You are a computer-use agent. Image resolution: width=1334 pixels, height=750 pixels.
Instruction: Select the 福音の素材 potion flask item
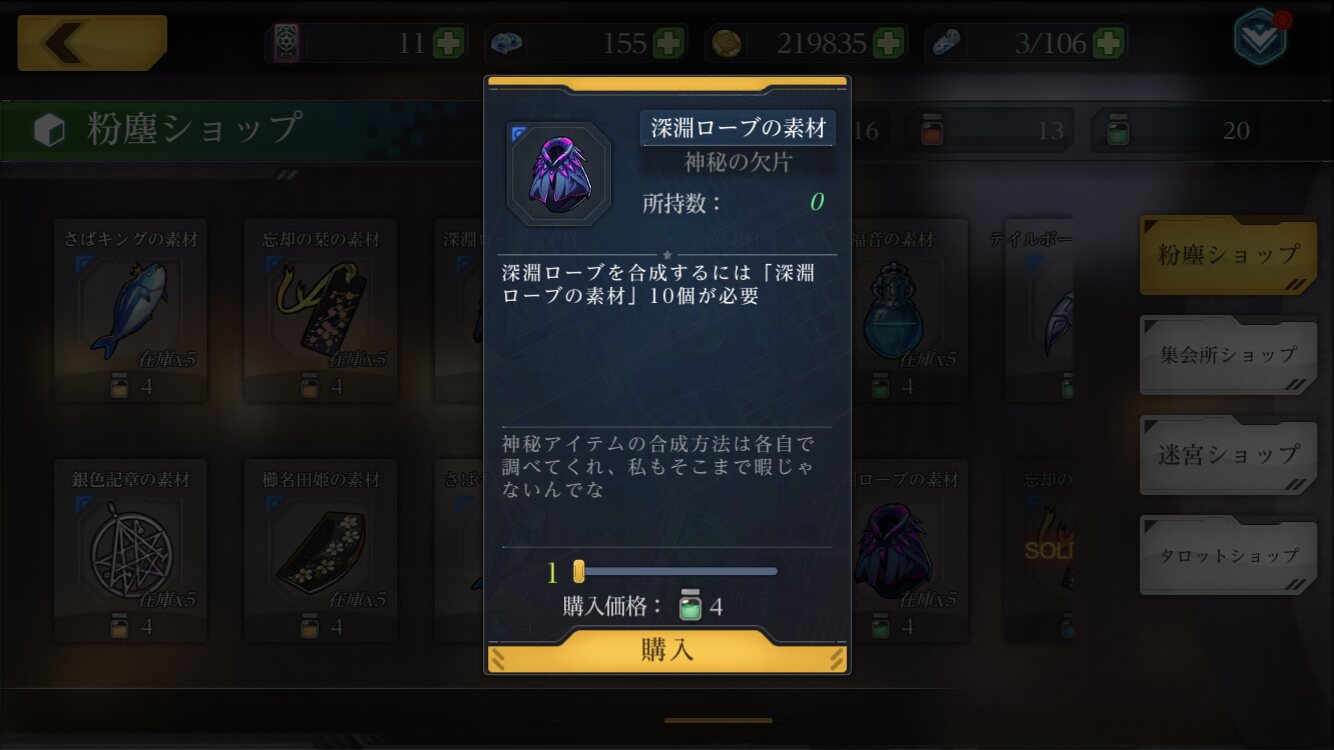(x=893, y=311)
